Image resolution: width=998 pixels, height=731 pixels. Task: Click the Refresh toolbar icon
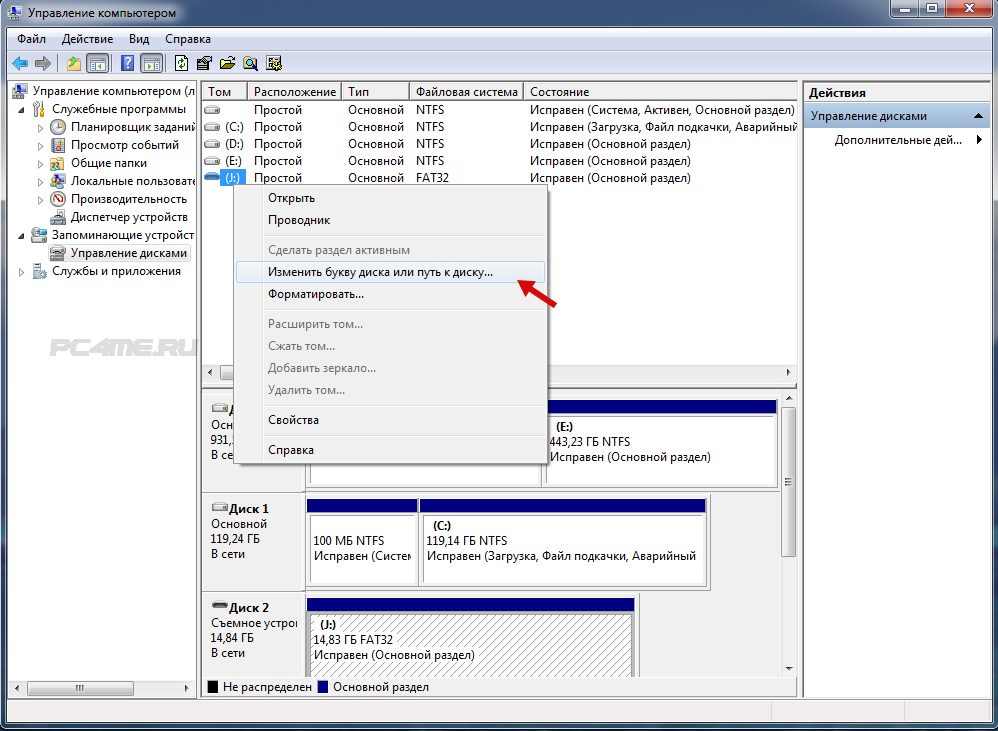point(181,64)
